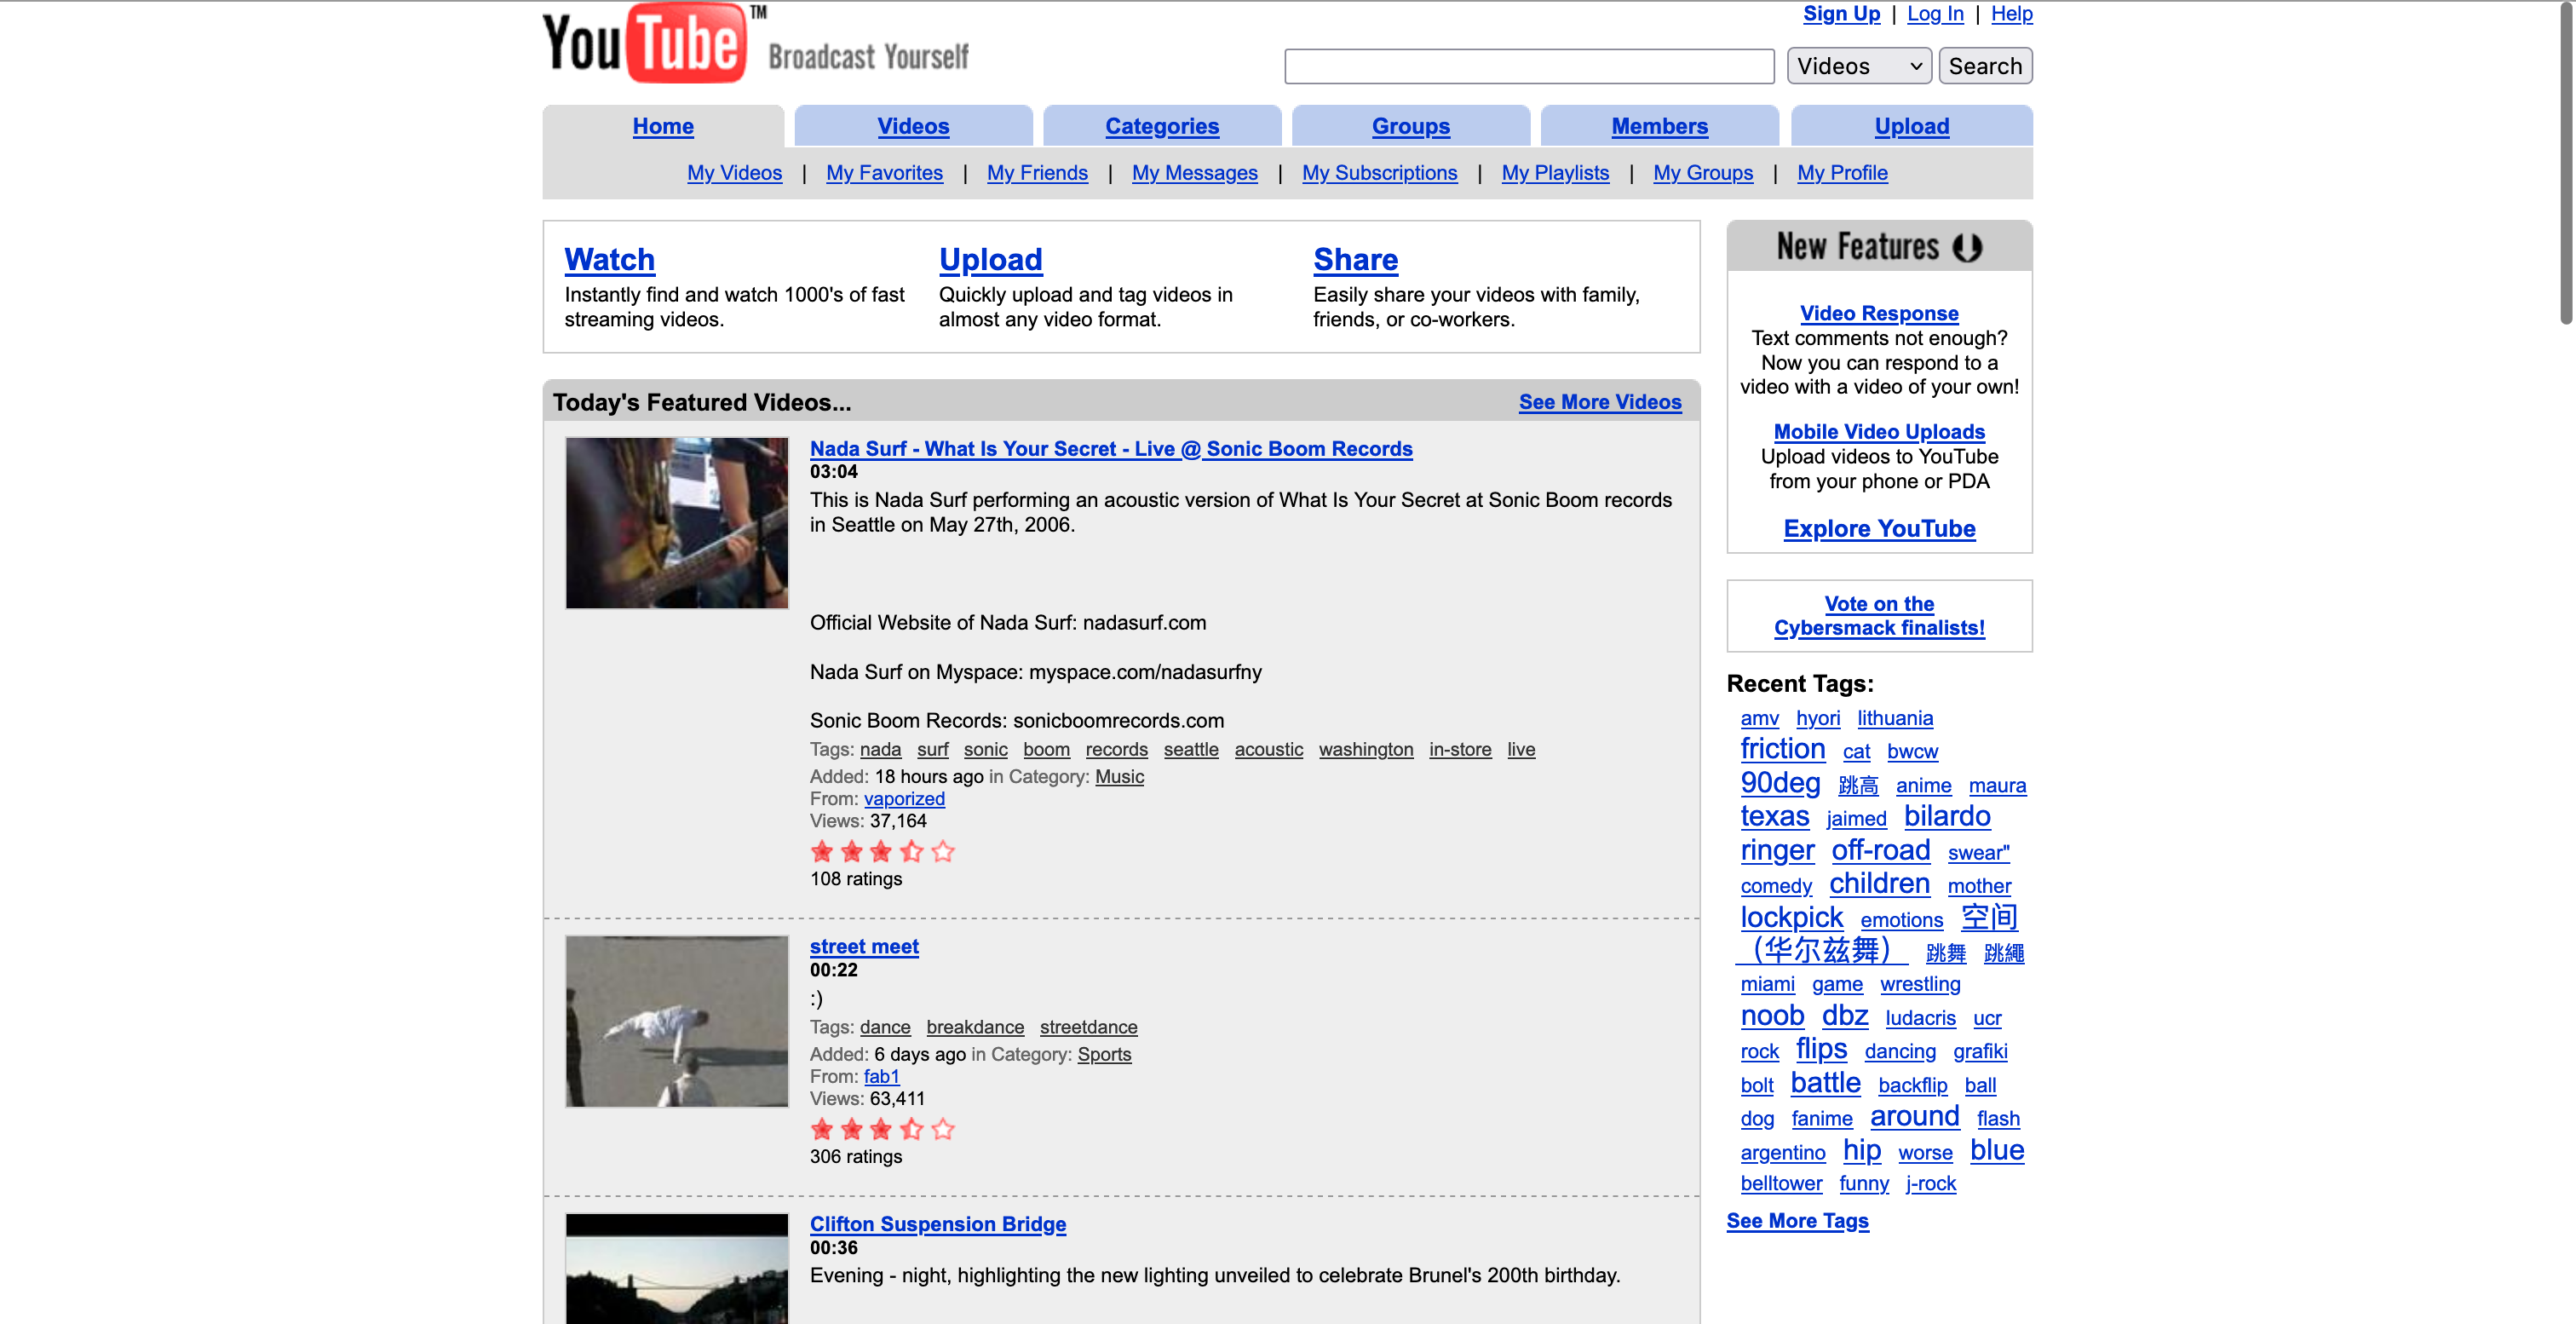The width and height of the screenshot is (2576, 1324).
Task: Click the street meet star rating
Action: [882, 1129]
